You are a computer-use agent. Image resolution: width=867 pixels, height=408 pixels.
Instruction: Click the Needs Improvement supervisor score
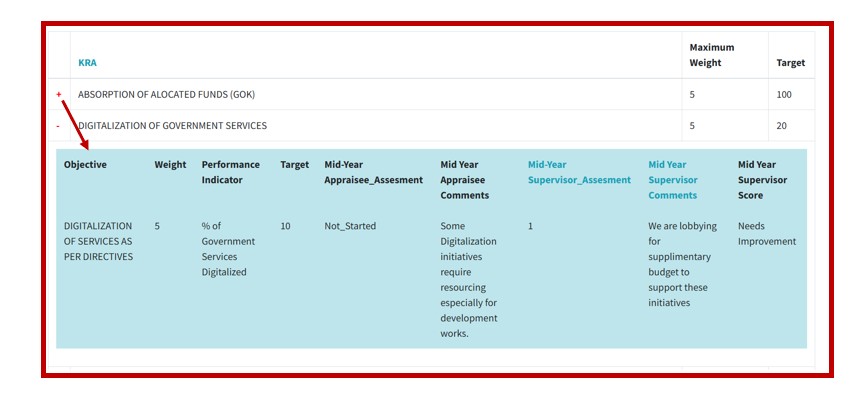766,234
